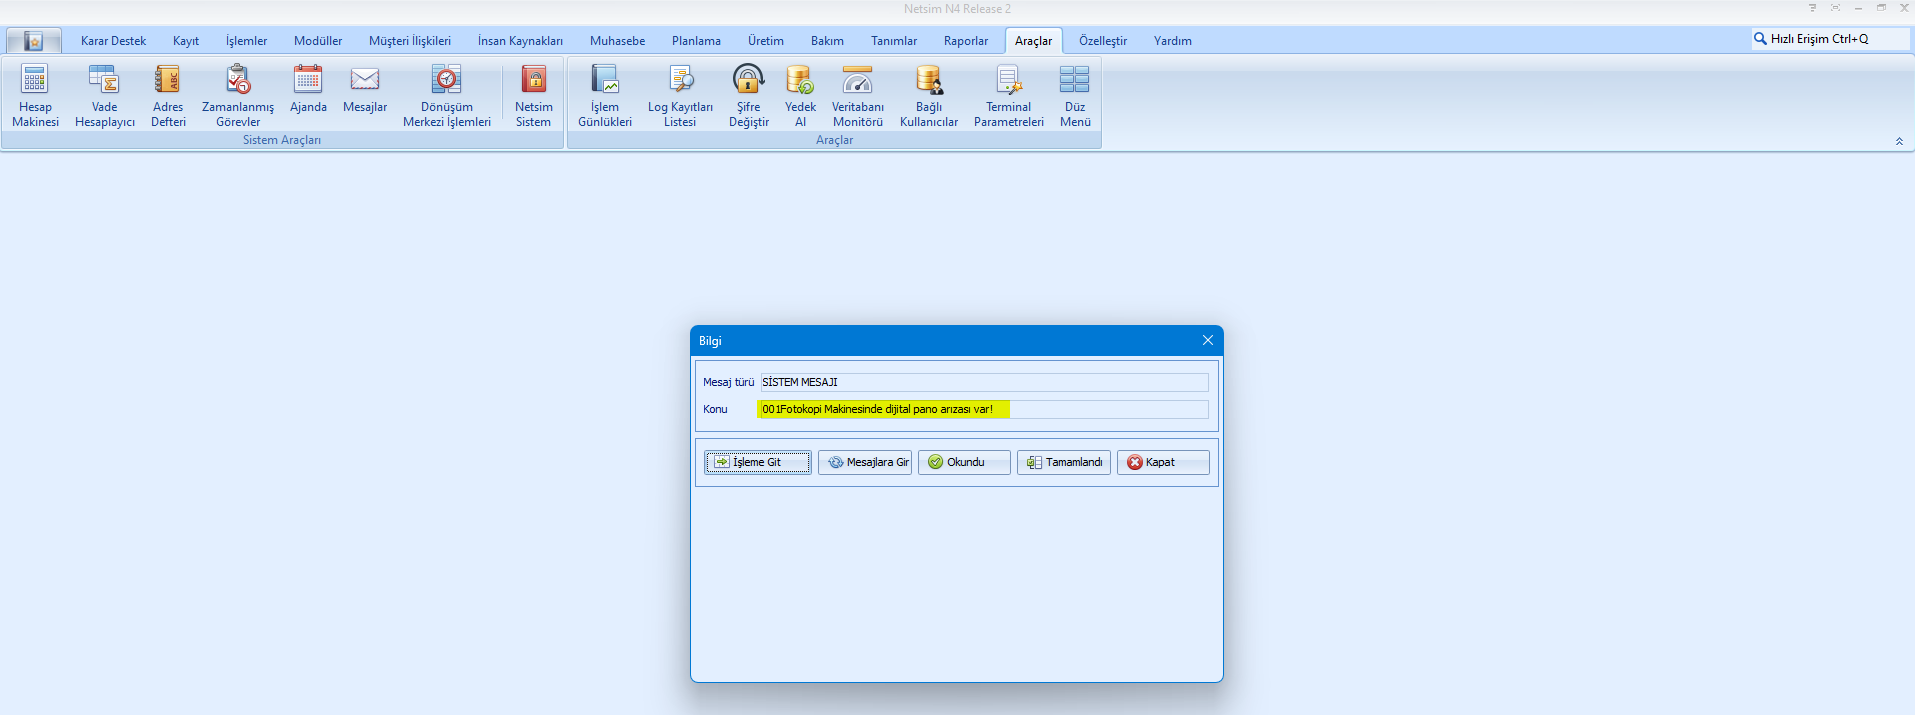Open the Karar Destek tab
This screenshot has height=715, width=1915.
[x=113, y=41]
